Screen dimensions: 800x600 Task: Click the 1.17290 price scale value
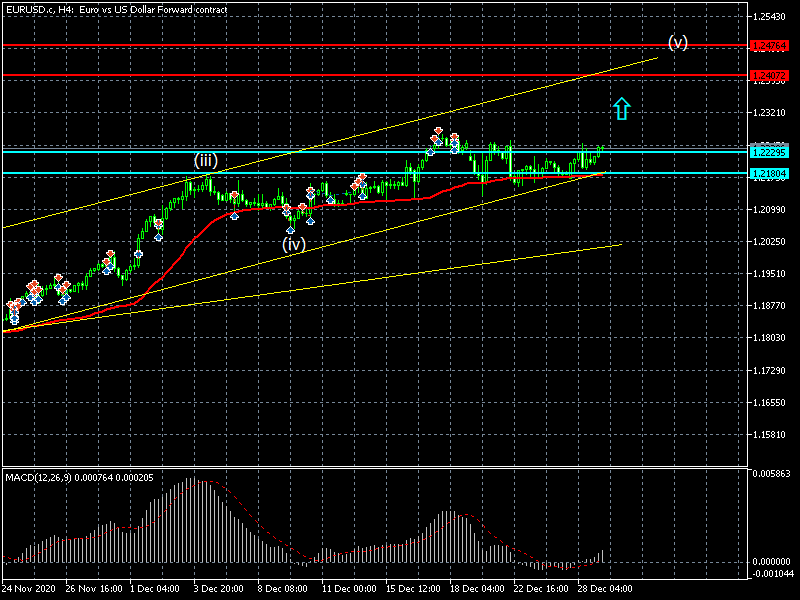coord(771,371)
